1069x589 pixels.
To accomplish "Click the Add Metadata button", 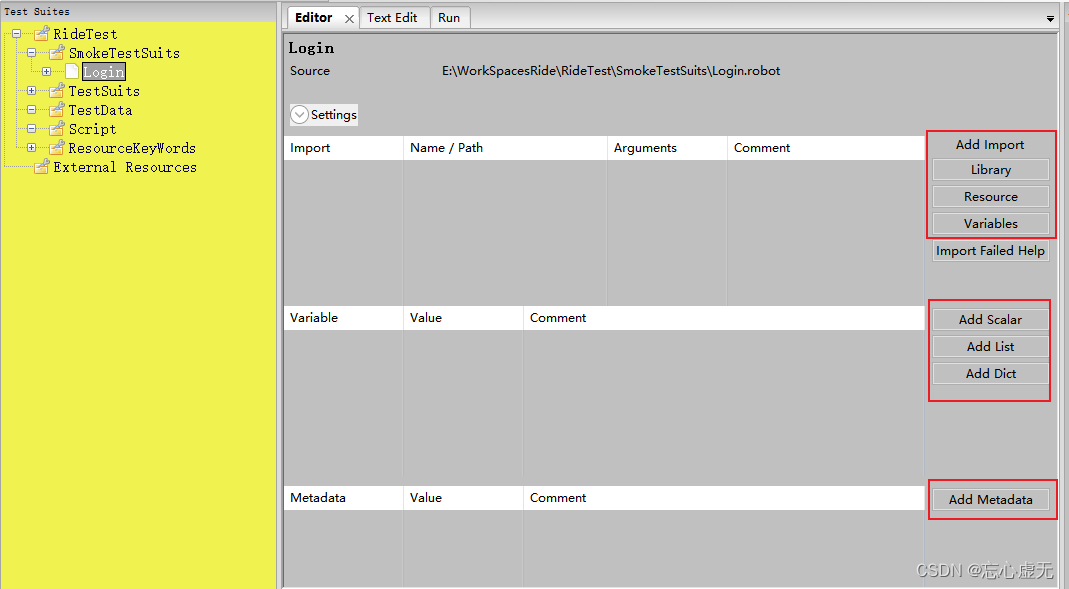I will tap(992, 499).
